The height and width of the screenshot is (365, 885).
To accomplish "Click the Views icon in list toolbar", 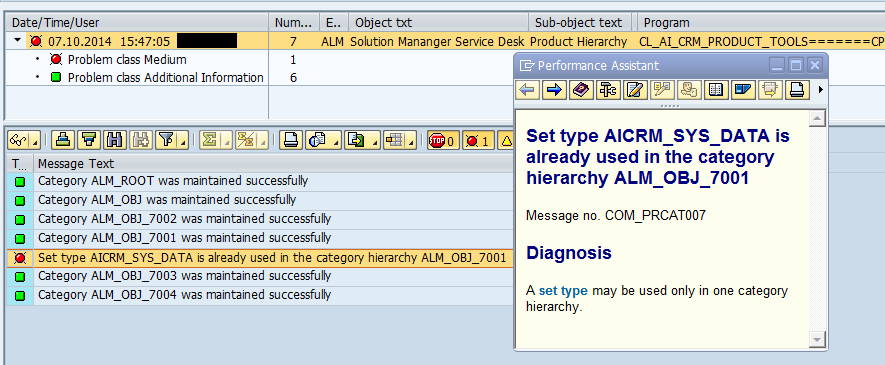I will click(317, 139).
